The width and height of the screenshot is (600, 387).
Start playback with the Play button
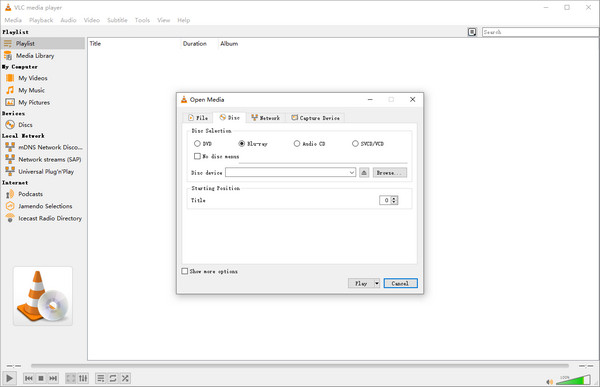(x=9, y=378)
